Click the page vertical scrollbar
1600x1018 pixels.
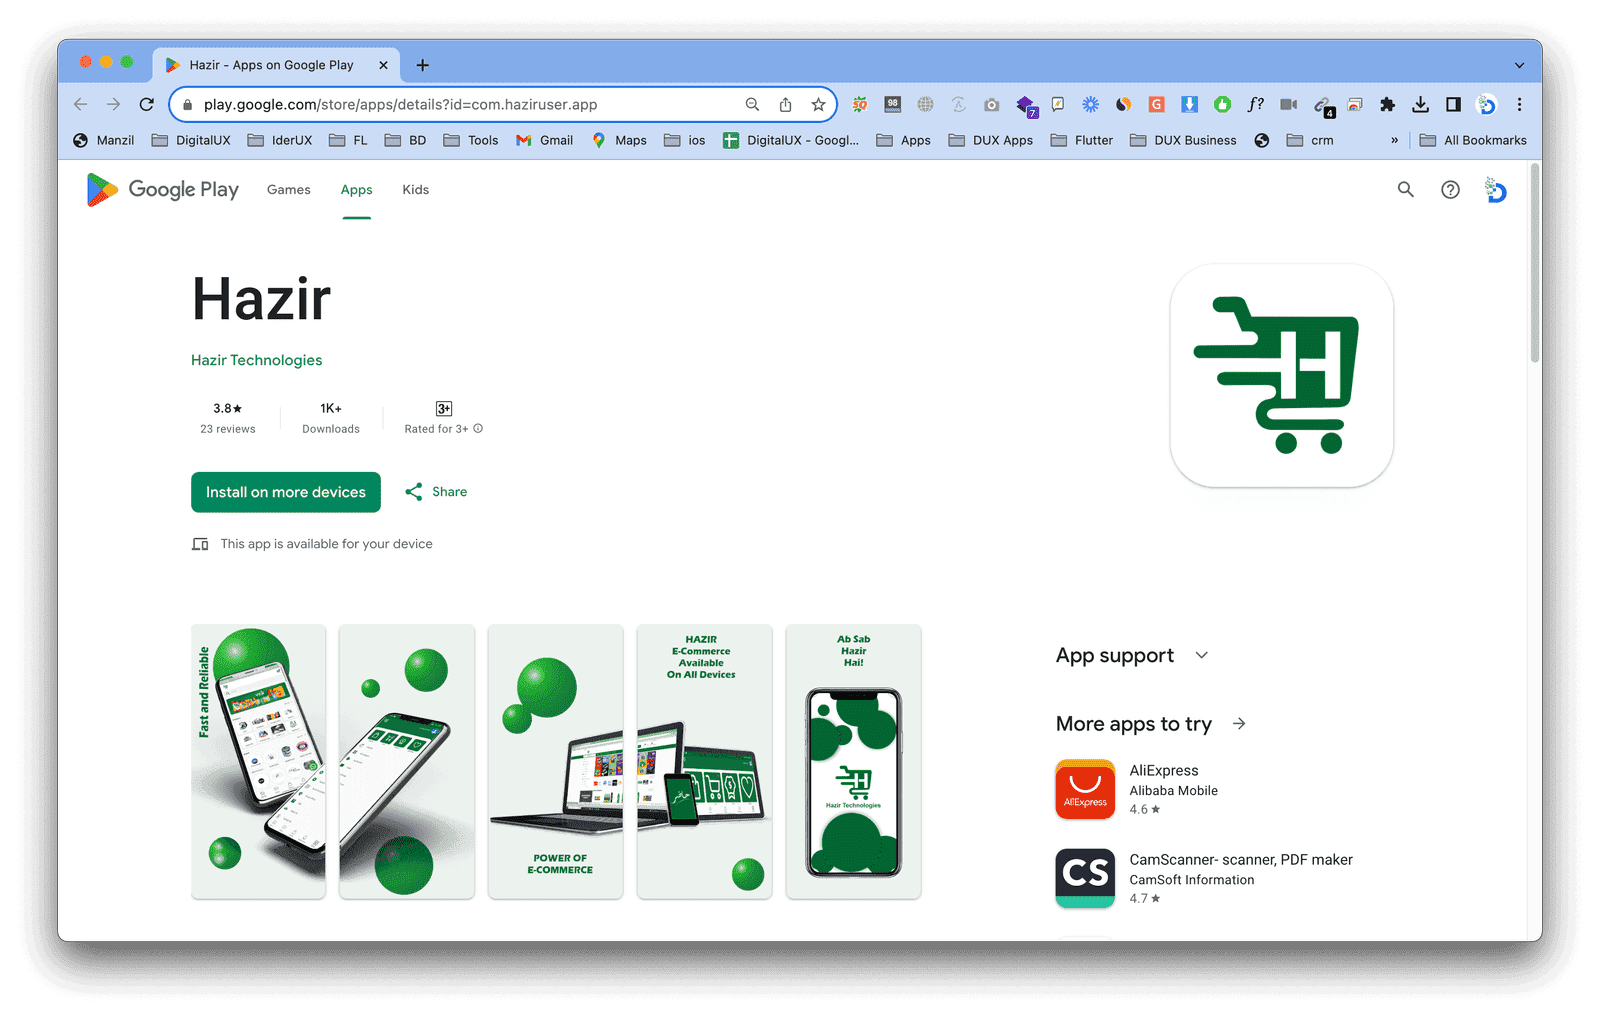point(1535,265)
